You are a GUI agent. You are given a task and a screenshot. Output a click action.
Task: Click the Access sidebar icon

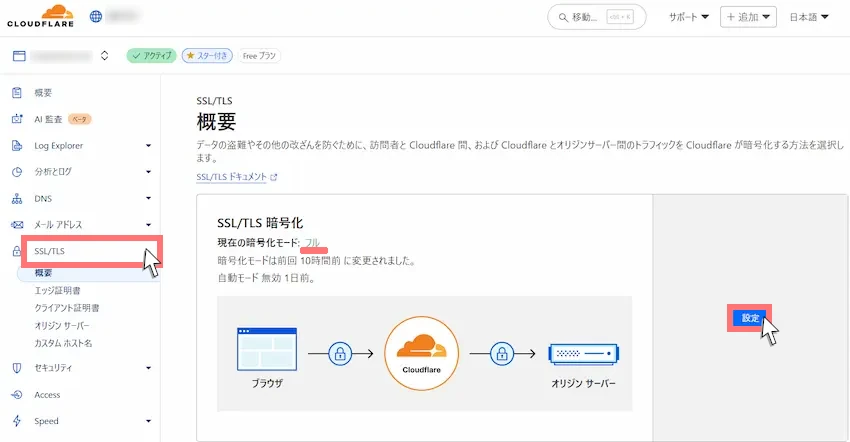tap(17, 395)
